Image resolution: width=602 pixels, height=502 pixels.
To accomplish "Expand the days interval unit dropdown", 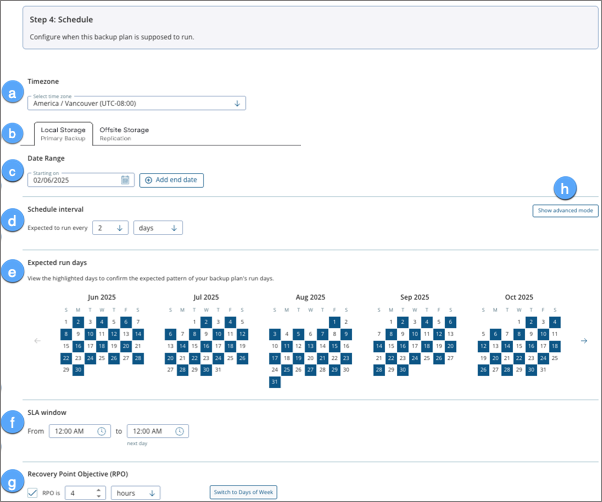I will point(160,228).
